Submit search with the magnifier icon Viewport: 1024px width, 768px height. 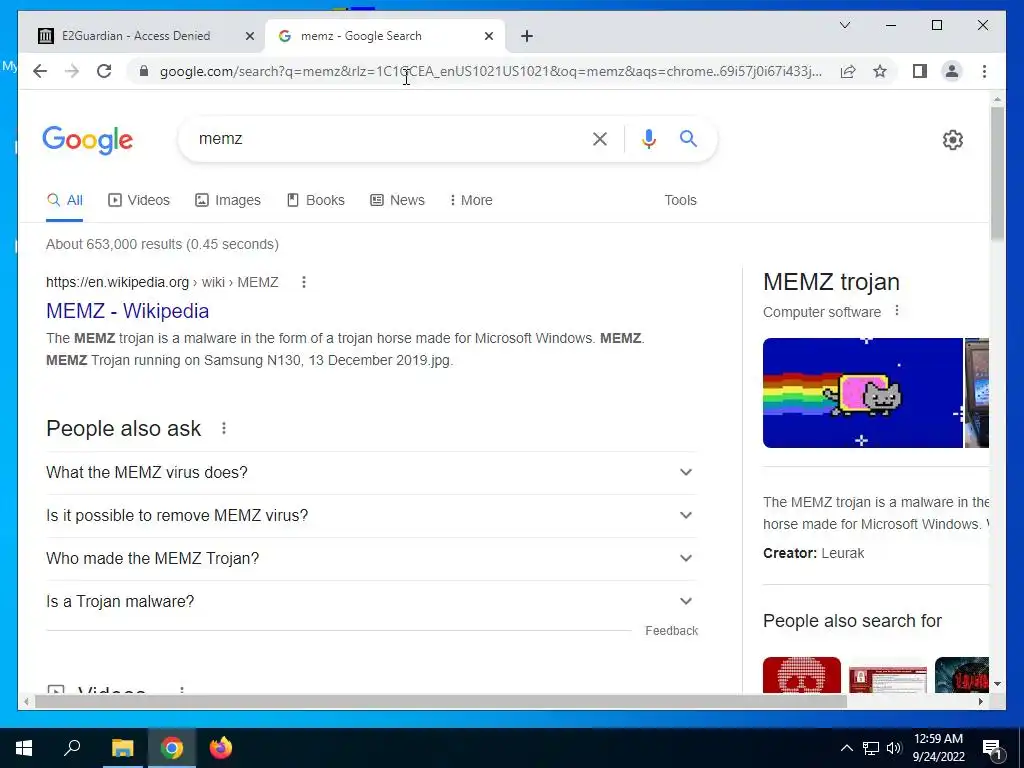pos(688,138)
